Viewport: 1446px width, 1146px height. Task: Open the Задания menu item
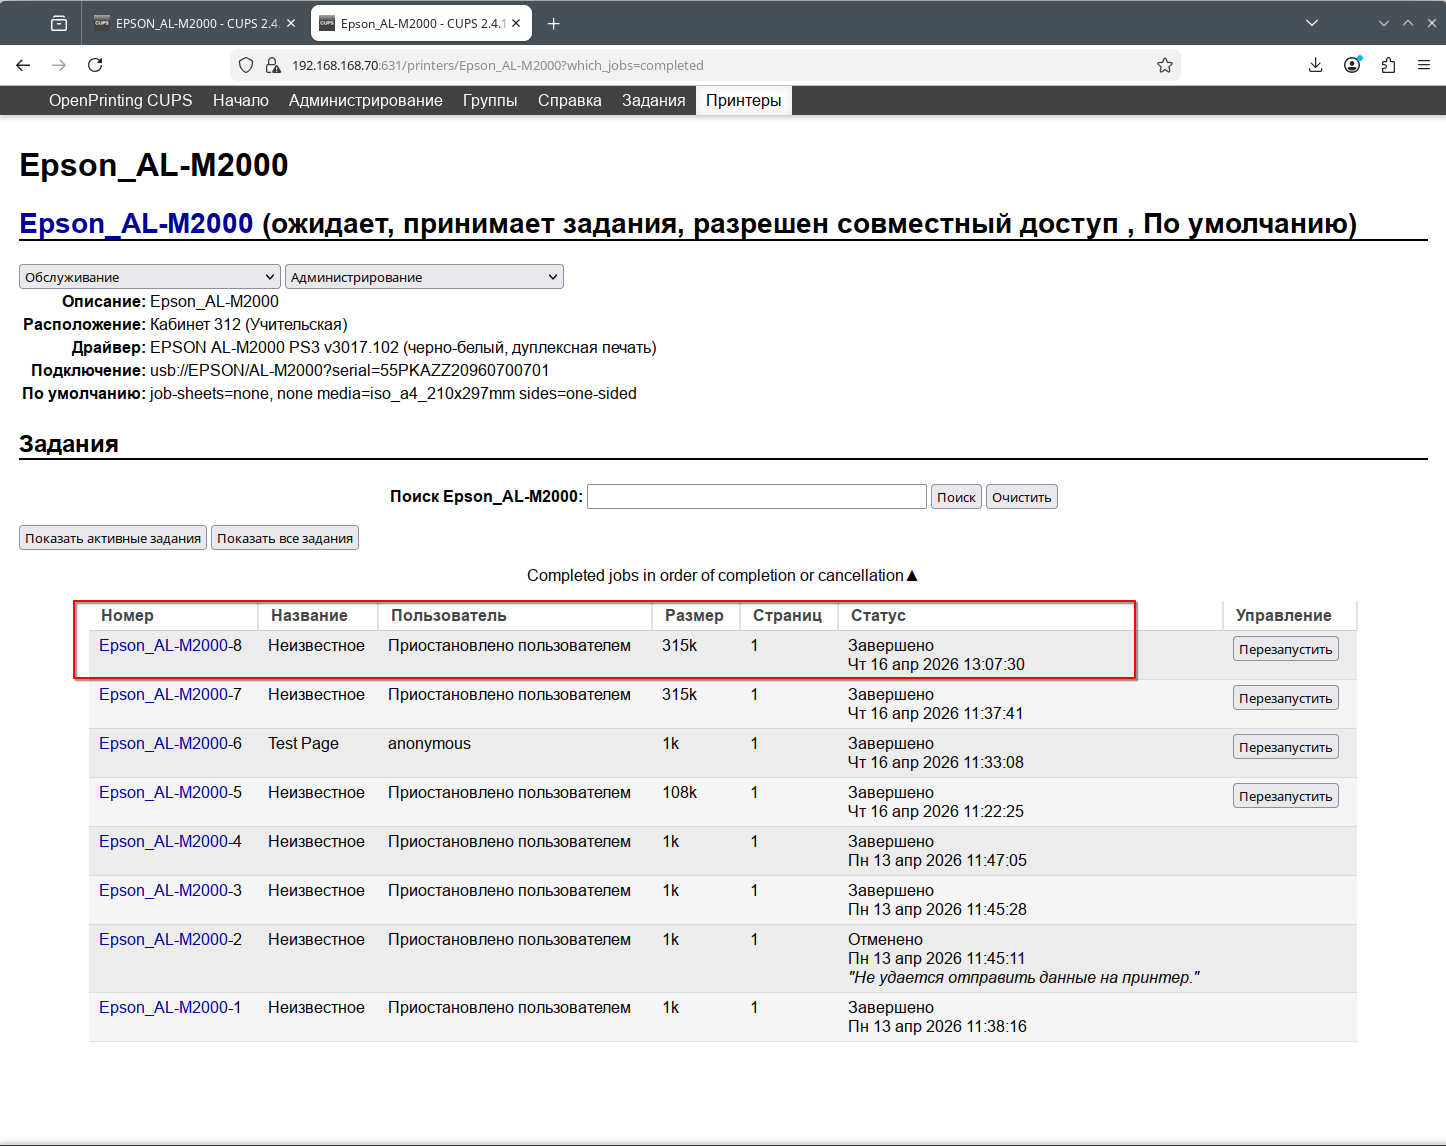point(653,100)
